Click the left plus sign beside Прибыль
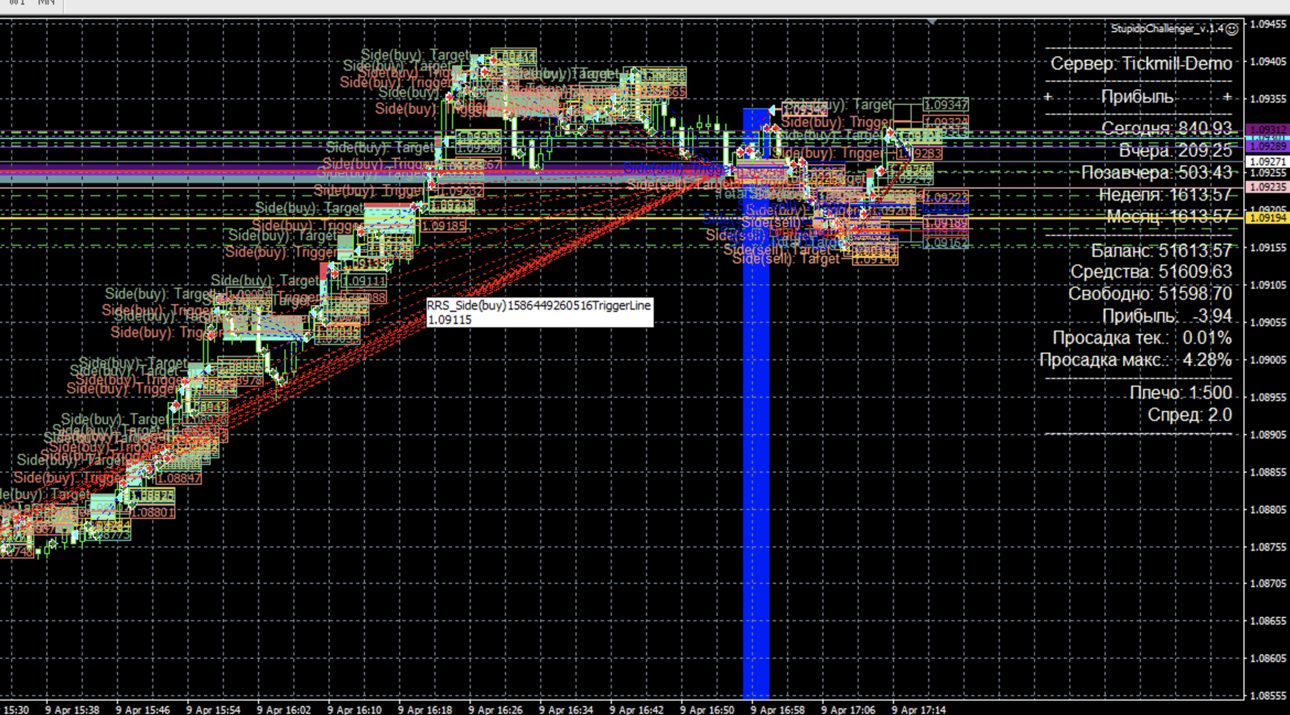The width and height of the screenshot is (1290, 715). [1048, 97]
